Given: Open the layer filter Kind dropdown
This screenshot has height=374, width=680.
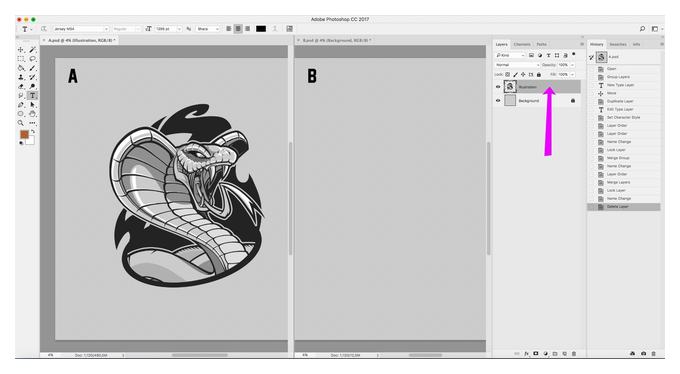Looking at the screenshot, I should click(x=510, y=56).
